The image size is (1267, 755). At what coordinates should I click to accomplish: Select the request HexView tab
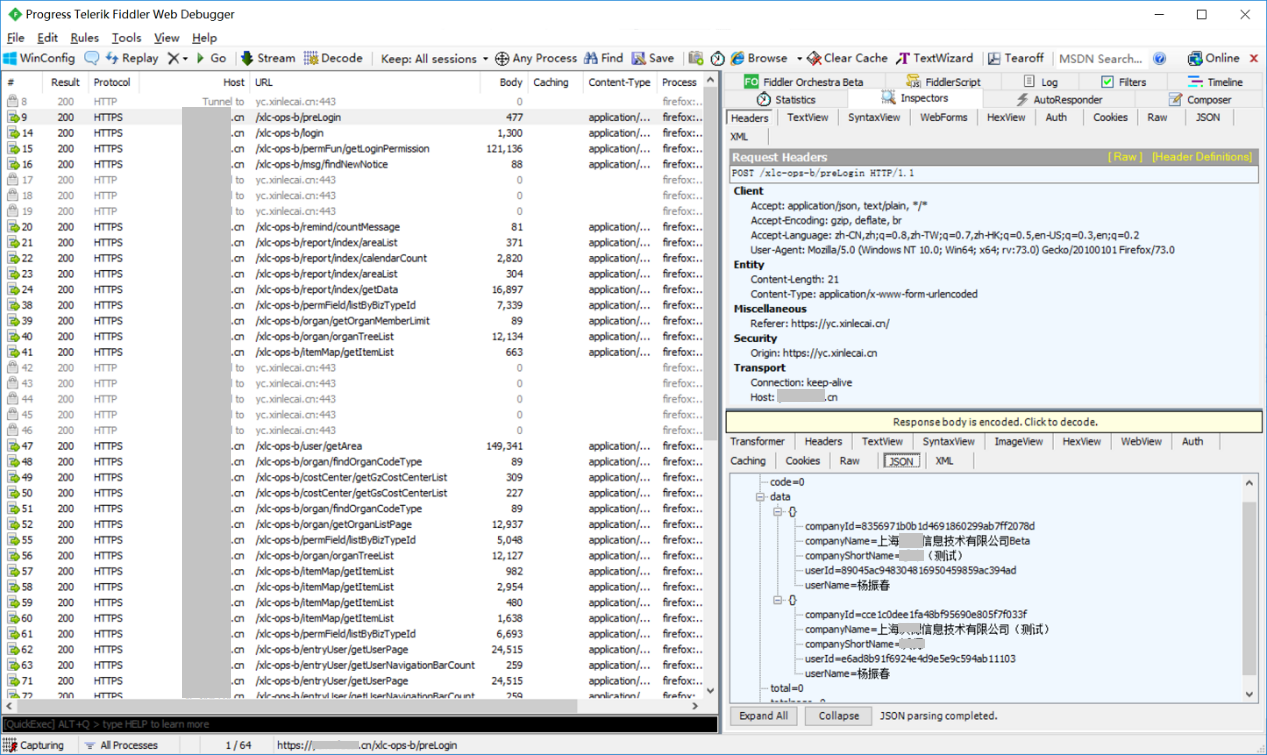(x=1006, y=118)
